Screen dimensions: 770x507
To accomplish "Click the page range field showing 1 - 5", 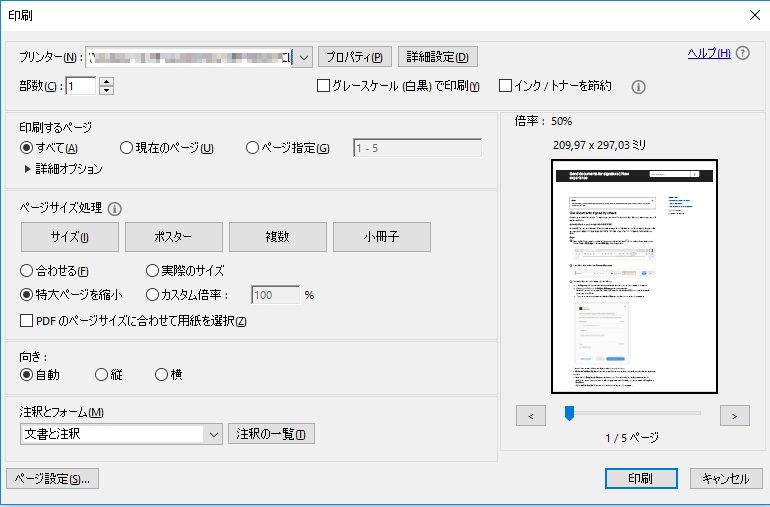I will pos(417,148).
